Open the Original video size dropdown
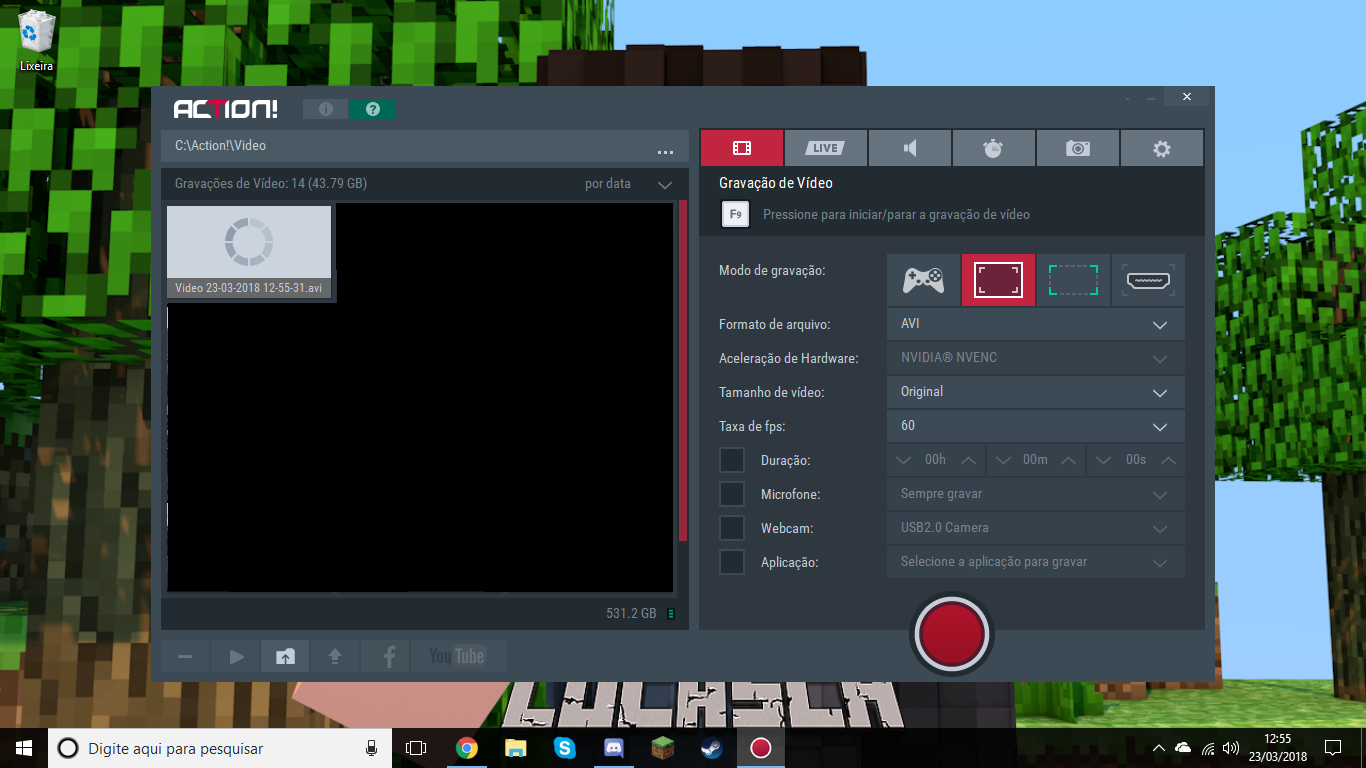This screenshot has width=1366, height=768. 1036,392
